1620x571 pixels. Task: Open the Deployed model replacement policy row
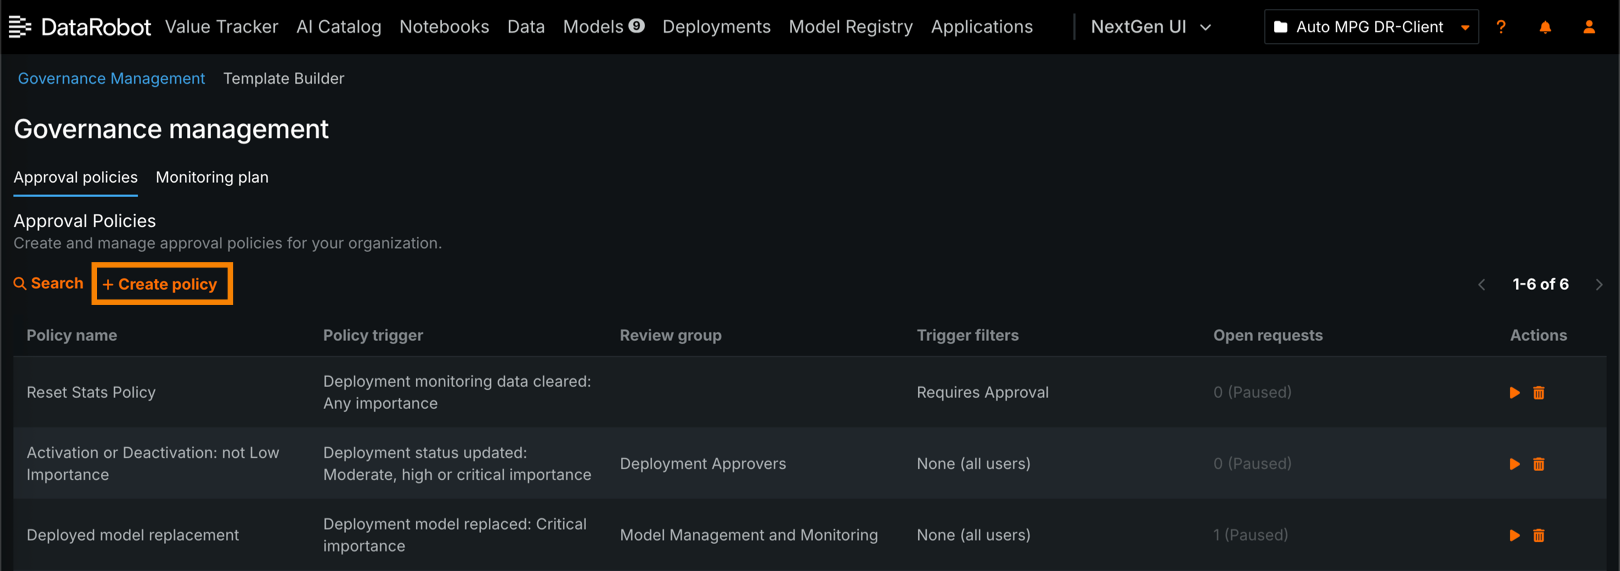[133, 535]
